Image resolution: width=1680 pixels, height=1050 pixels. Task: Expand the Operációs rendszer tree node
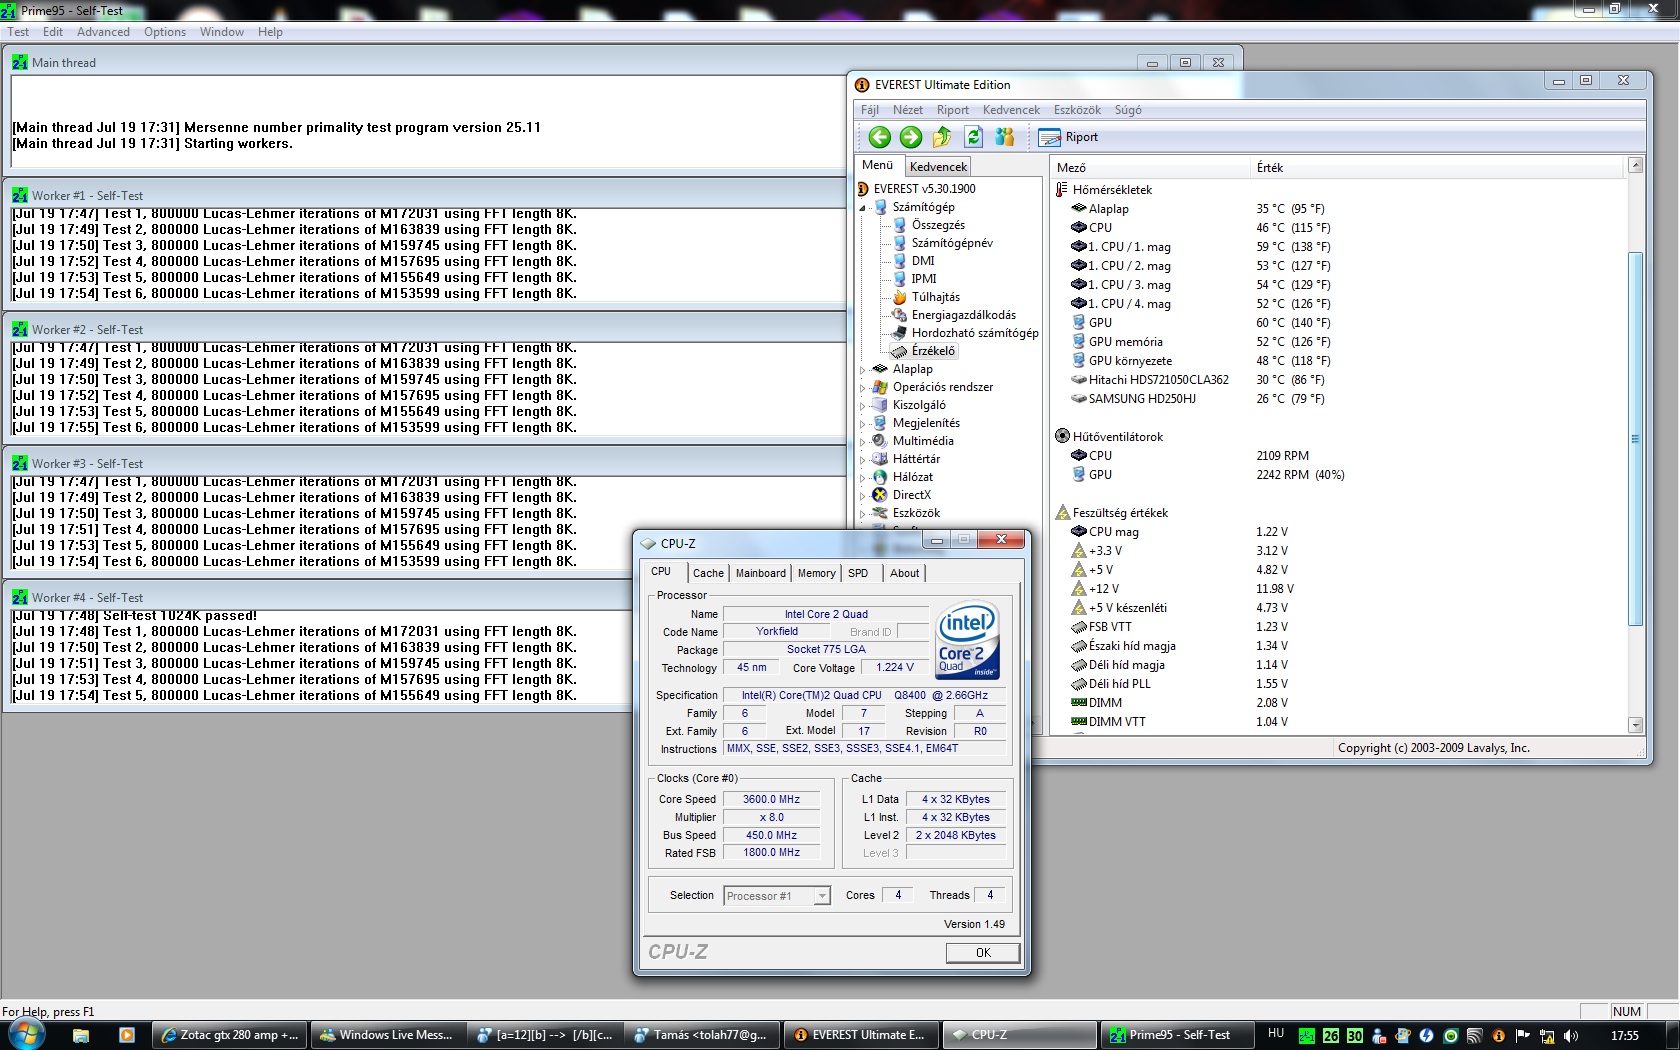[x=863, y=388]
